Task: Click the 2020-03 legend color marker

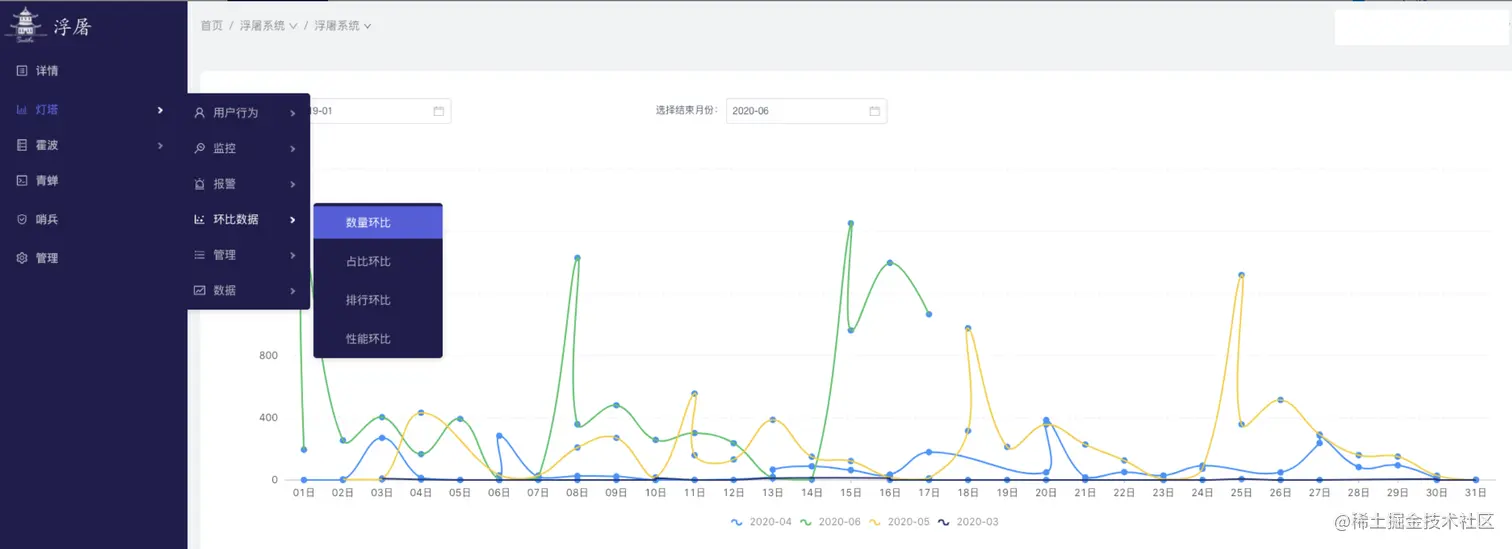Action: pyautogui.click(x=946, y=522)
